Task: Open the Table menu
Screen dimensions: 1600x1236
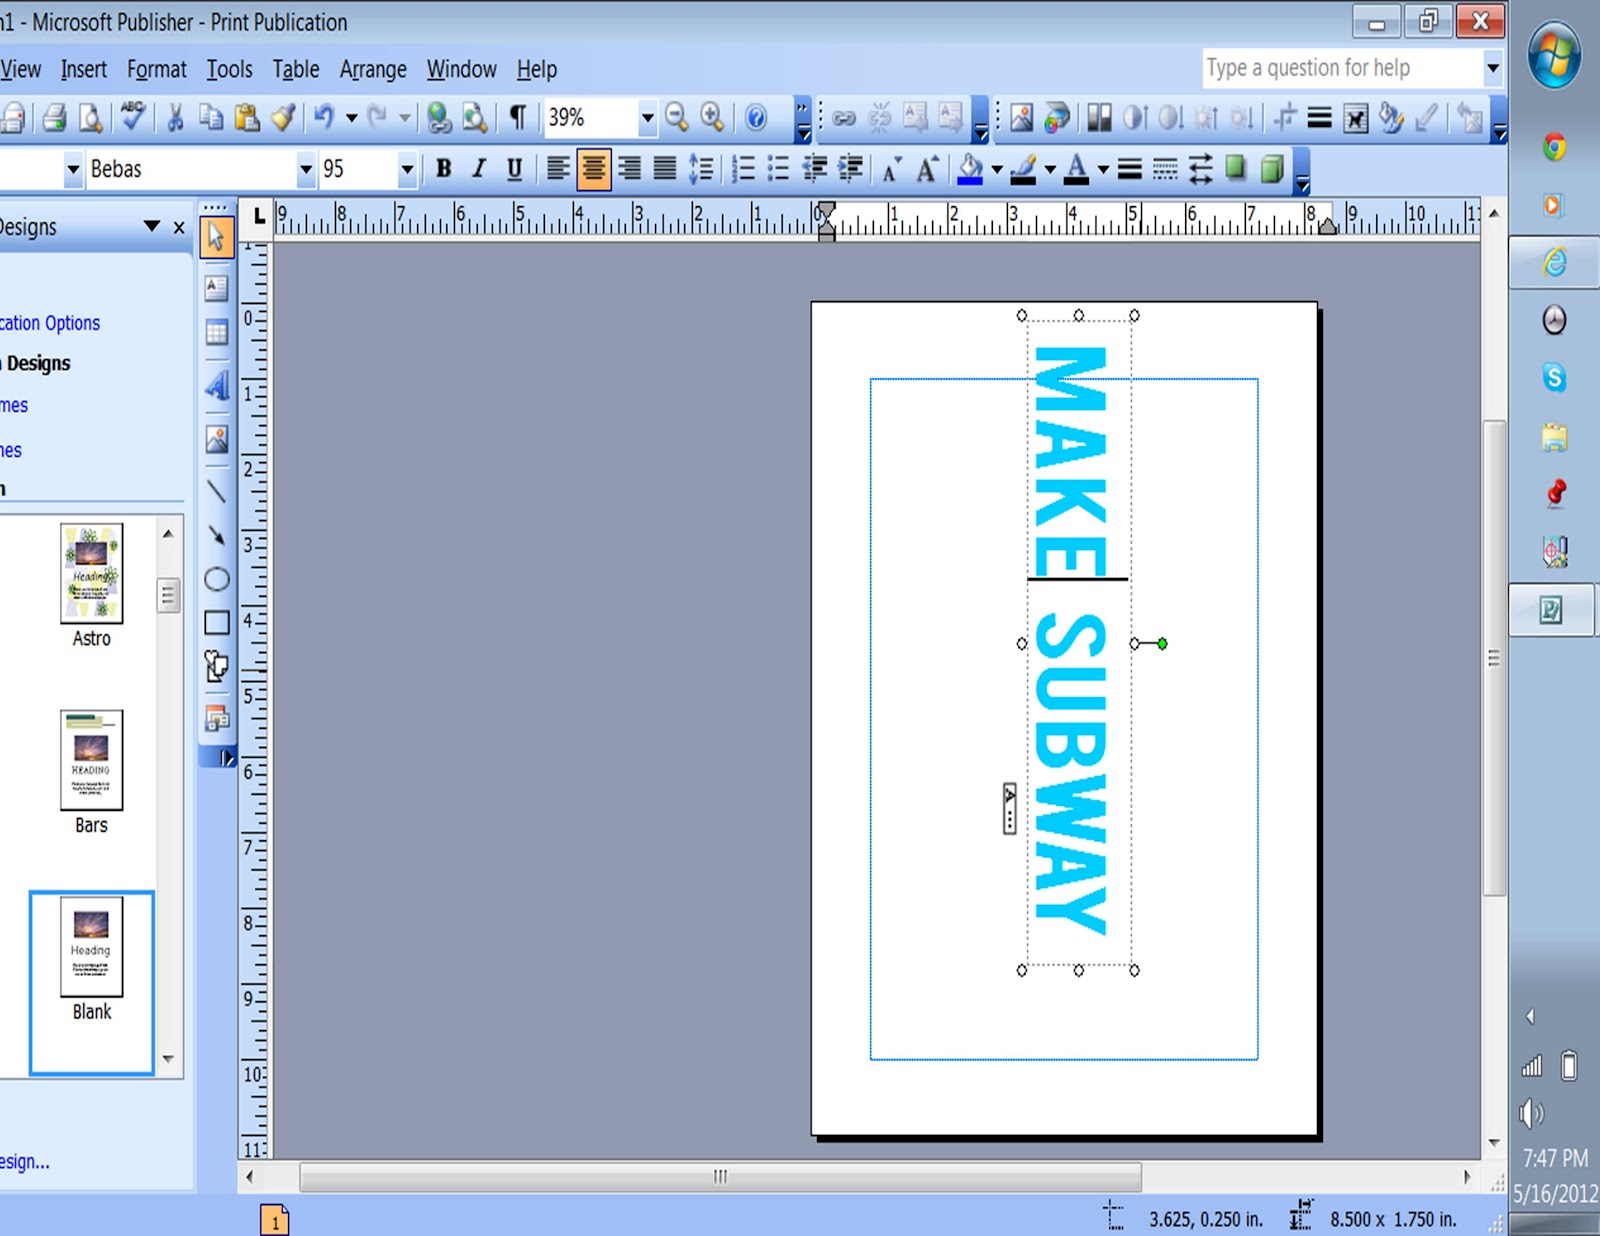Action: pyautogui.click(x=295, y=69)
